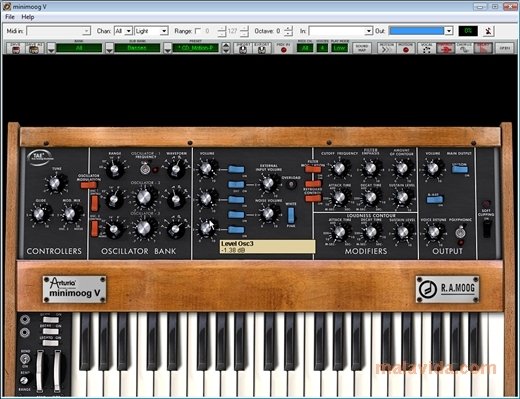Click the pitch bend wheel
Screen dimensions: 520x399
tap(40, 371)
